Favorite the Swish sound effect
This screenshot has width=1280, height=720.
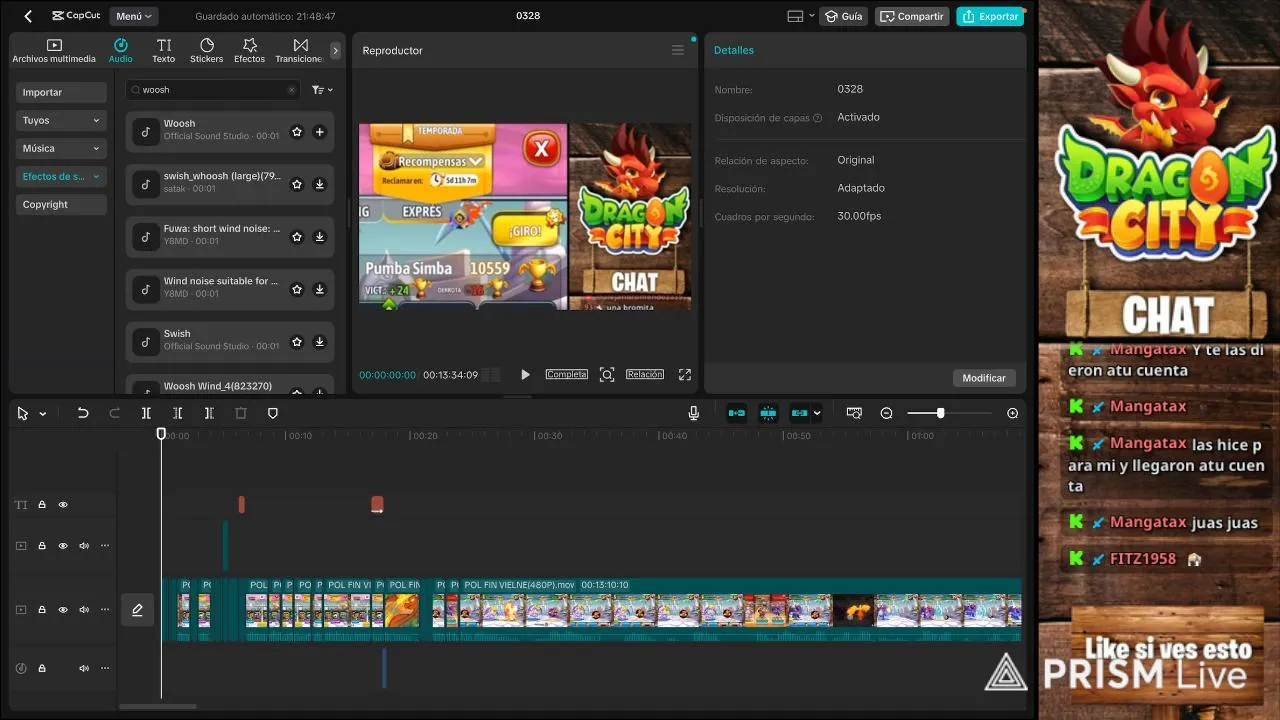pyautogui.click(x=297, y=342)
